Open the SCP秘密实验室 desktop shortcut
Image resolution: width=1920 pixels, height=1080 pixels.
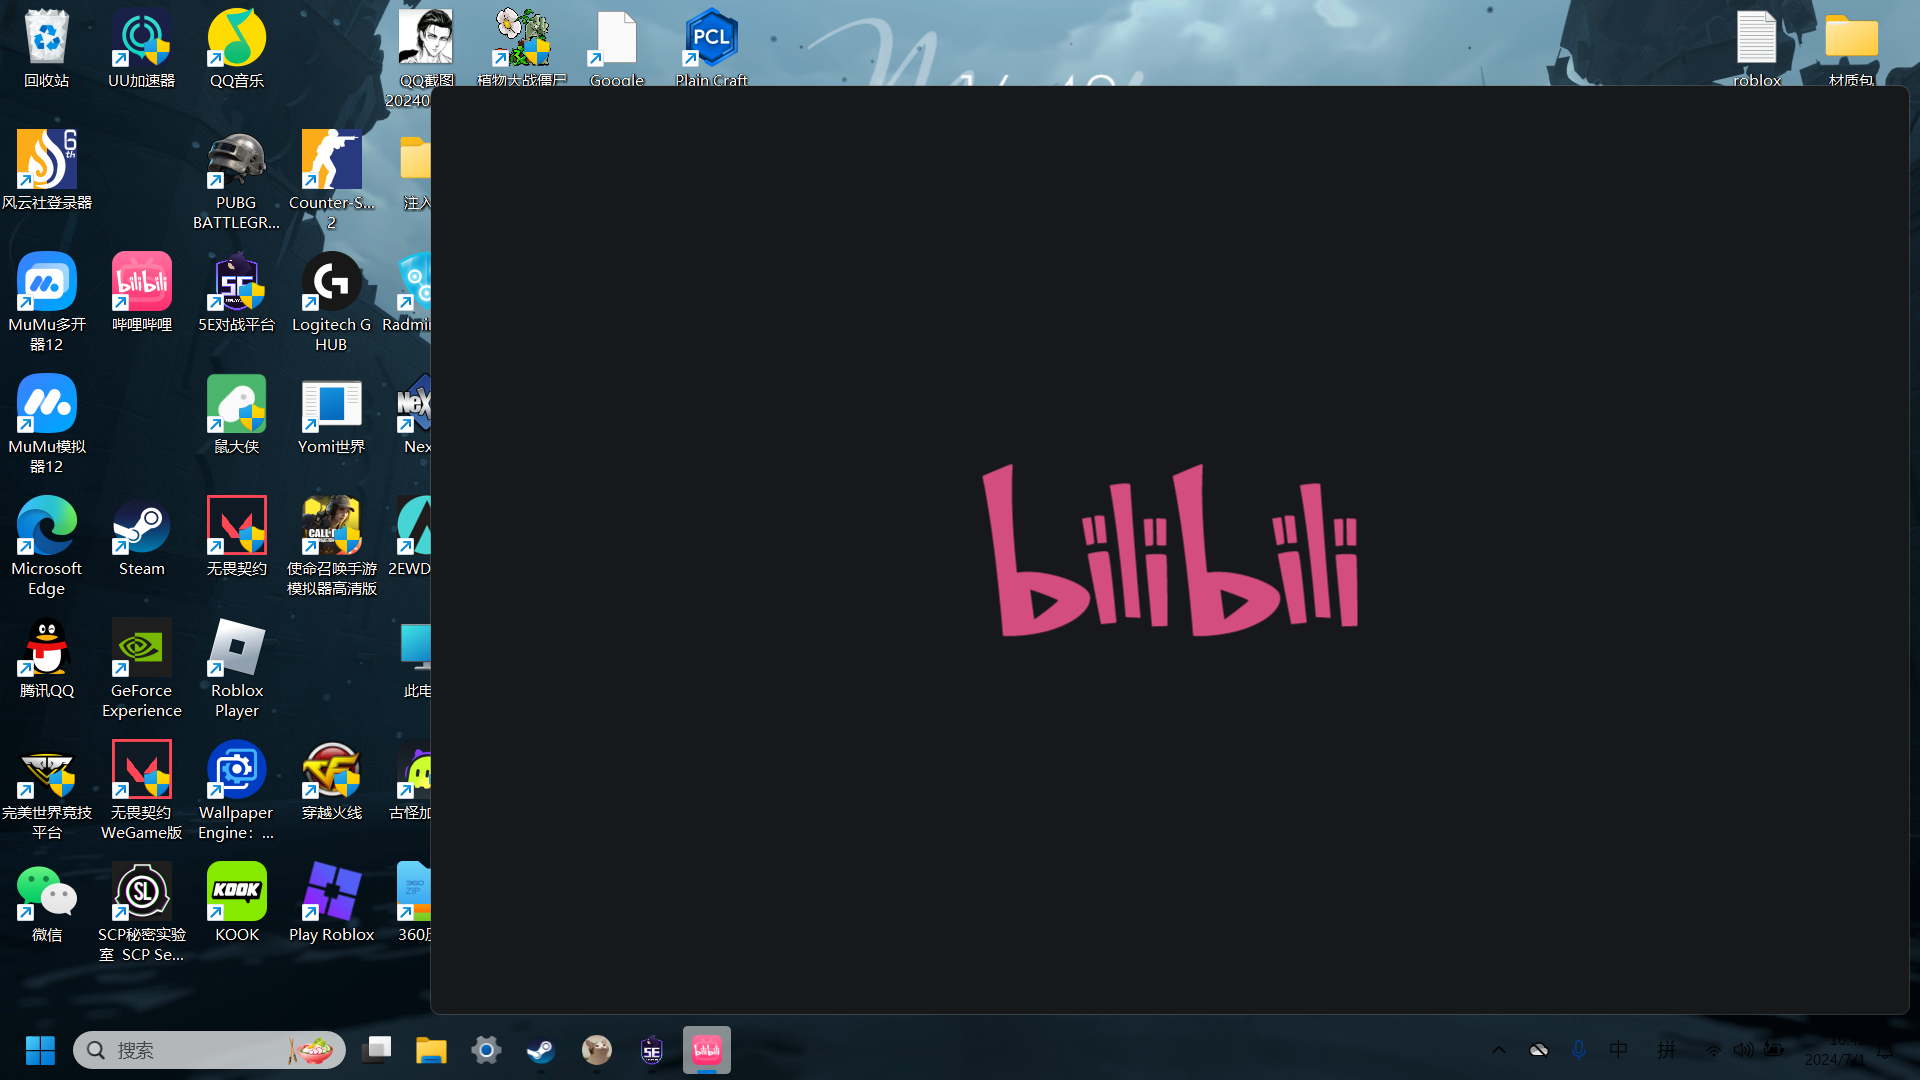coord(141,912)
